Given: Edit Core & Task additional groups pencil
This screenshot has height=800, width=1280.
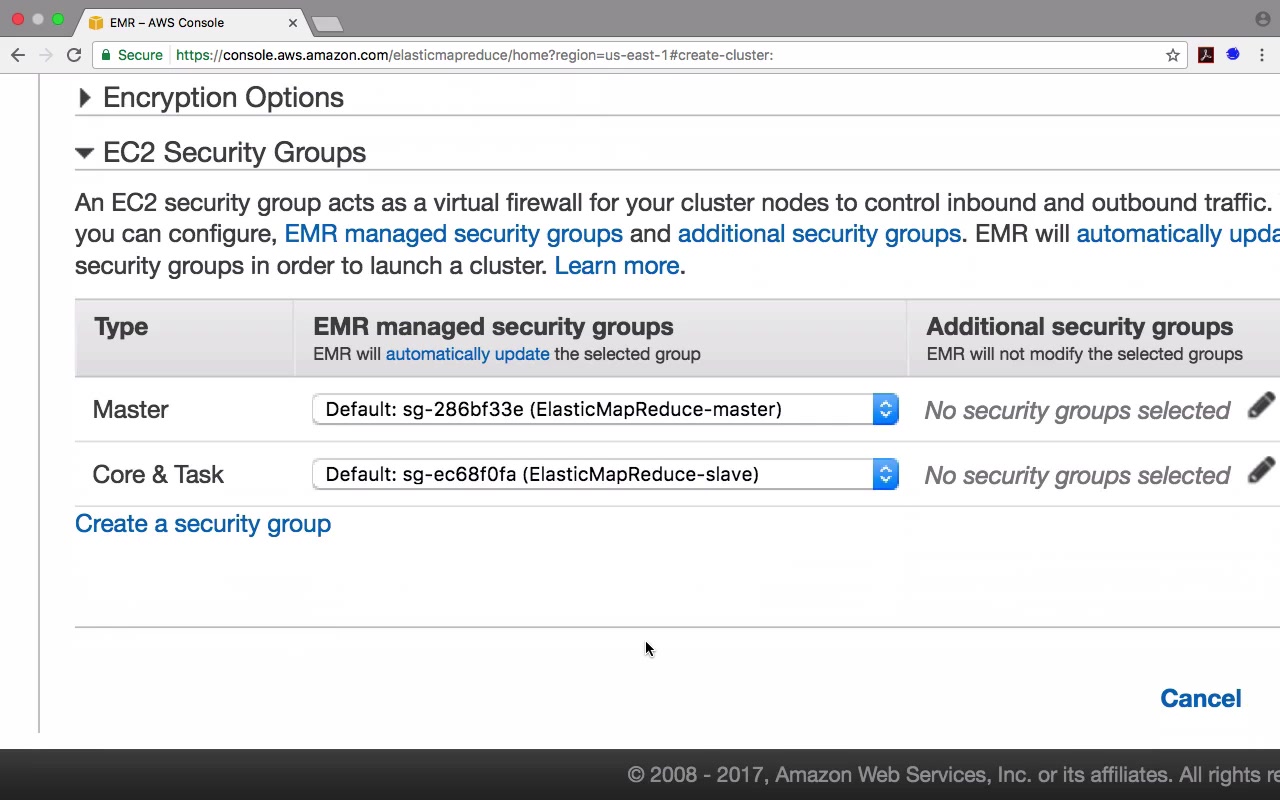Looking at the screenshot, I should coord(1261,471).
